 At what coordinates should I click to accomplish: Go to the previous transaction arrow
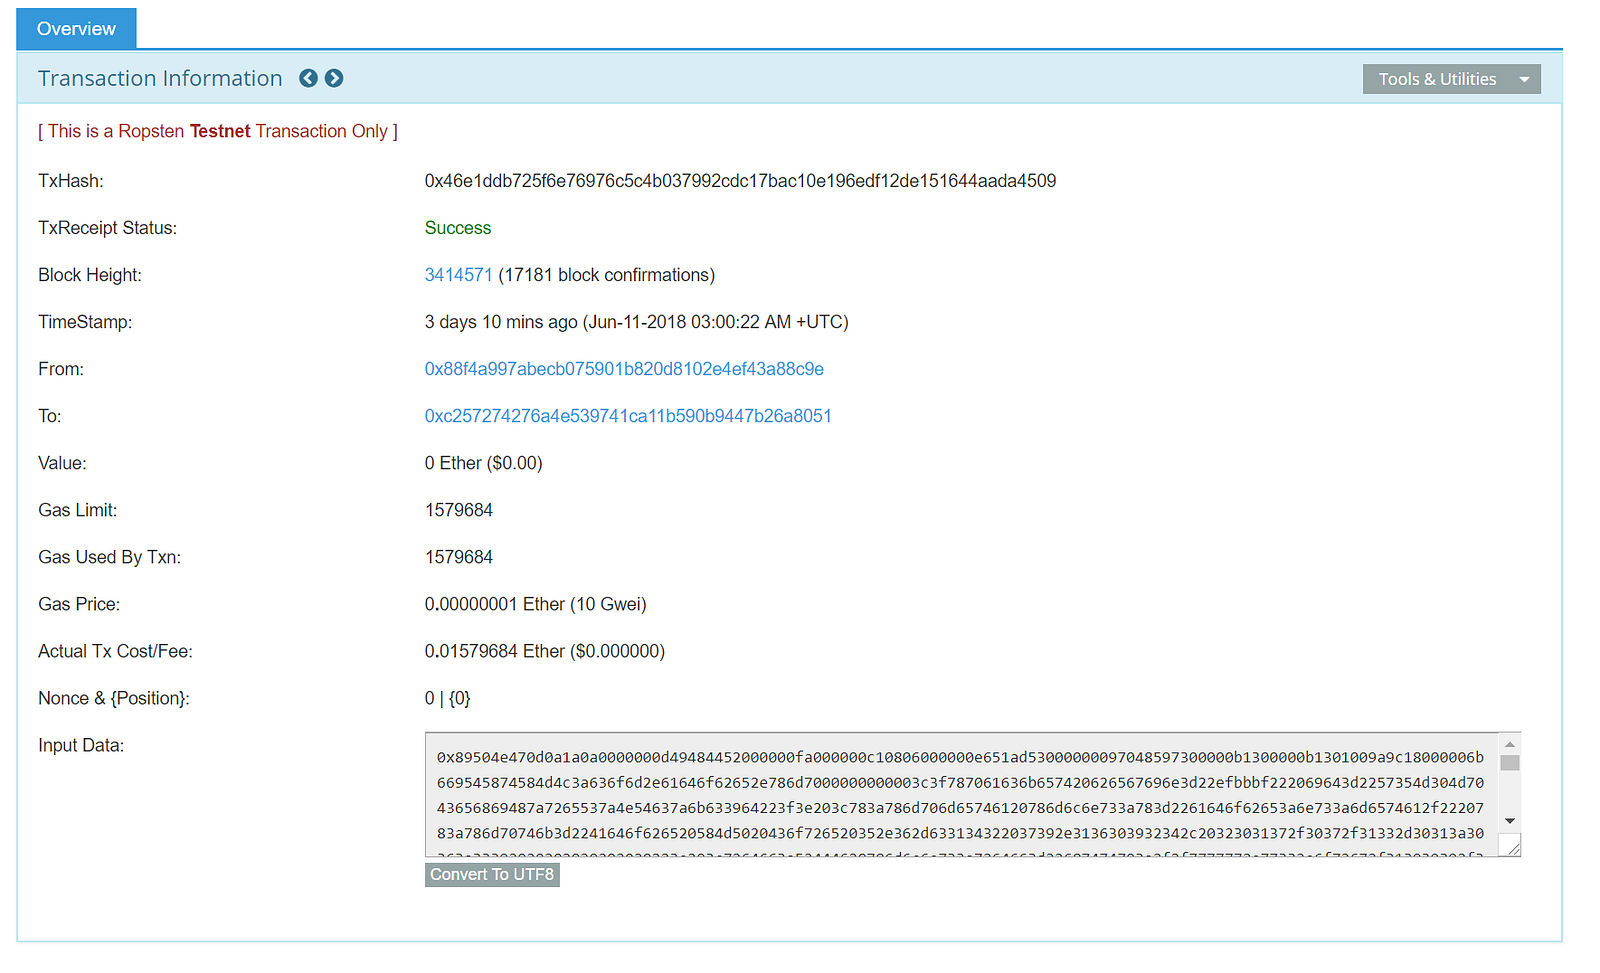(x=308, y=78)
